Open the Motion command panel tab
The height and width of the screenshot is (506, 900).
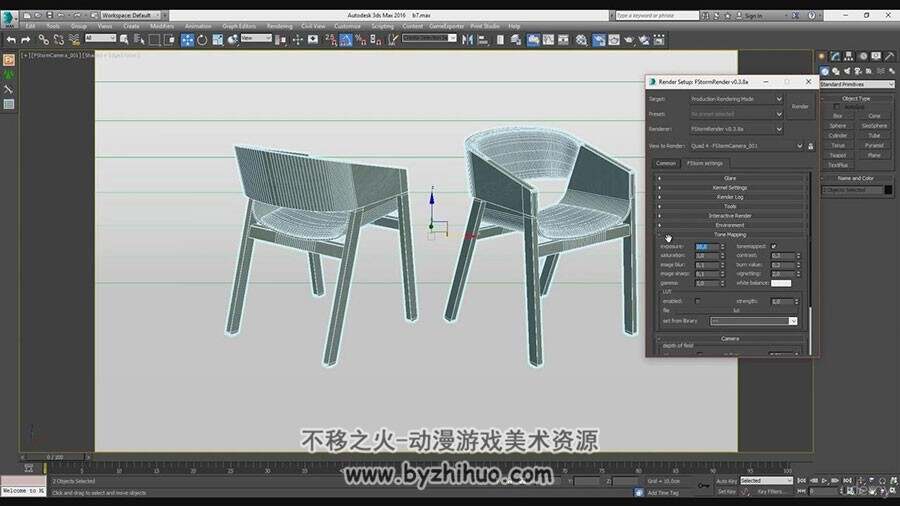click(863, 56)
